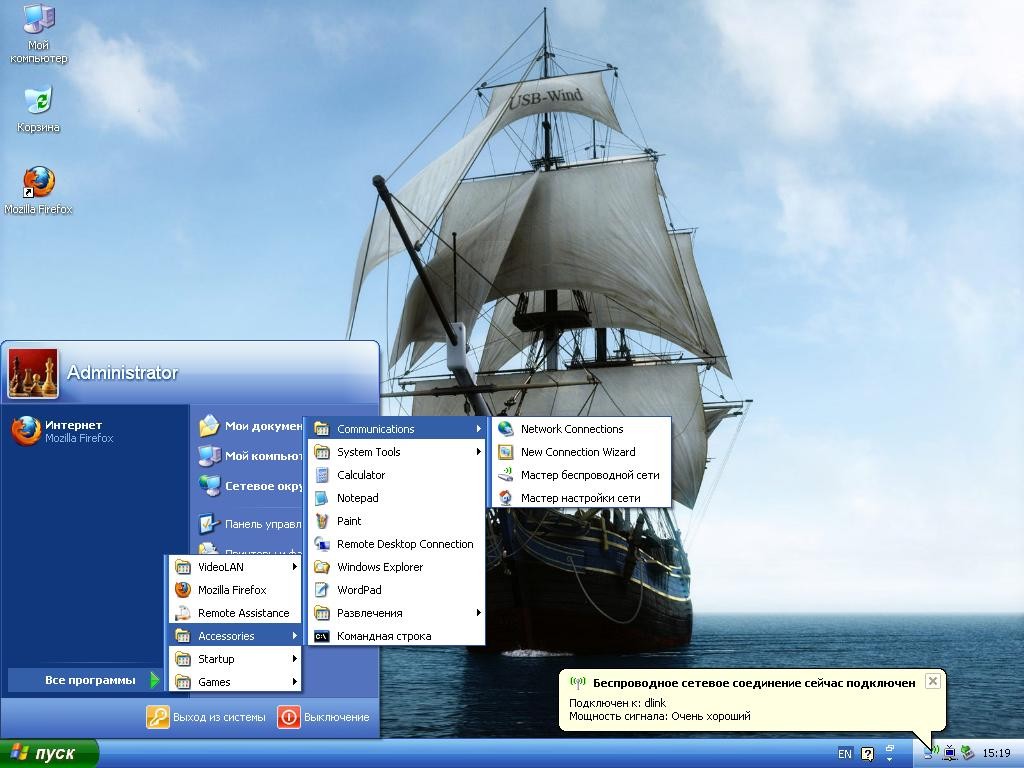1024x768 pixels.
Task: Expand the Развлечения entertainment submenu
Action: (397, 613)
